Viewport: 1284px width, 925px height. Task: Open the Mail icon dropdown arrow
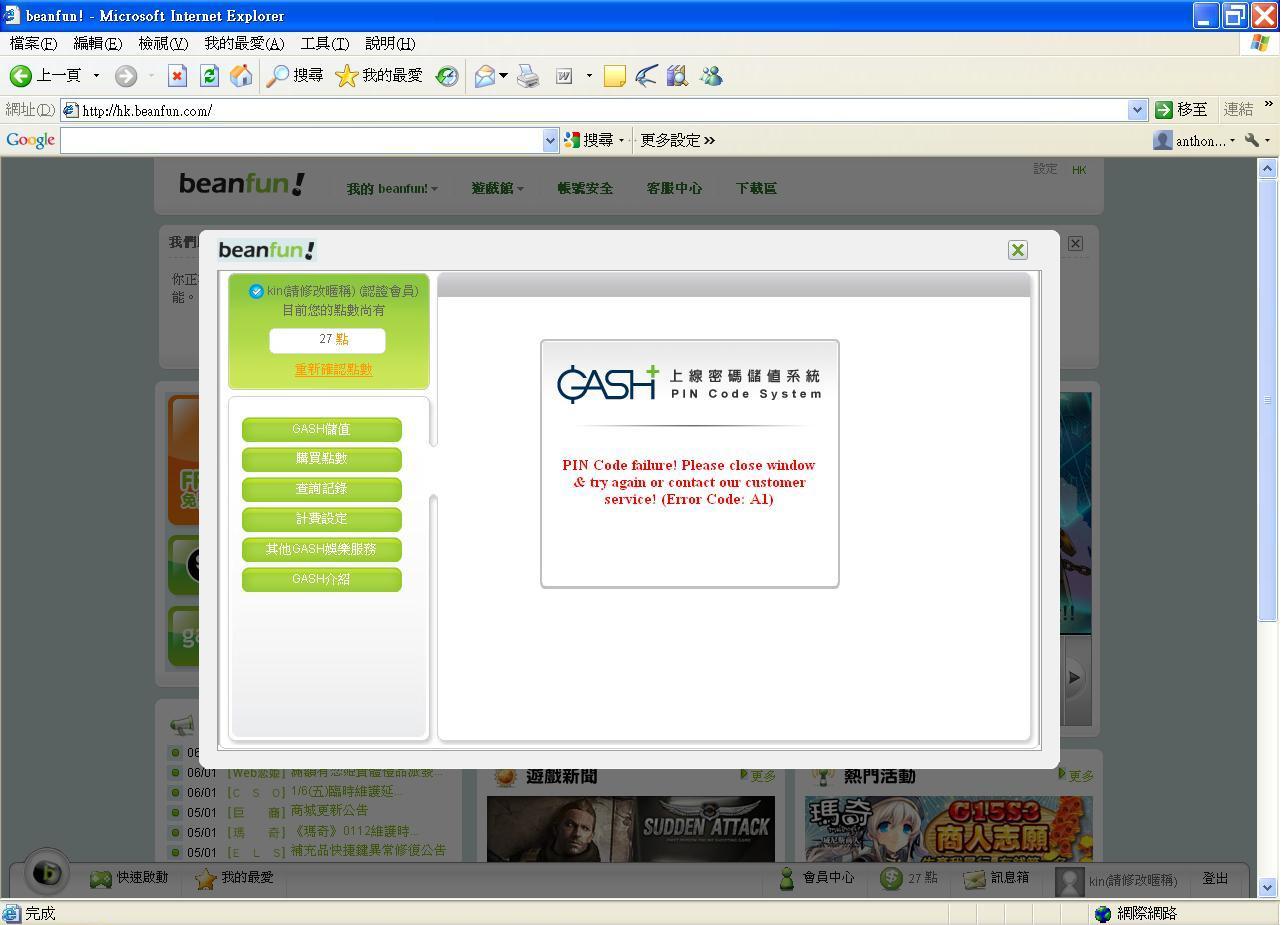coord(503,76)
